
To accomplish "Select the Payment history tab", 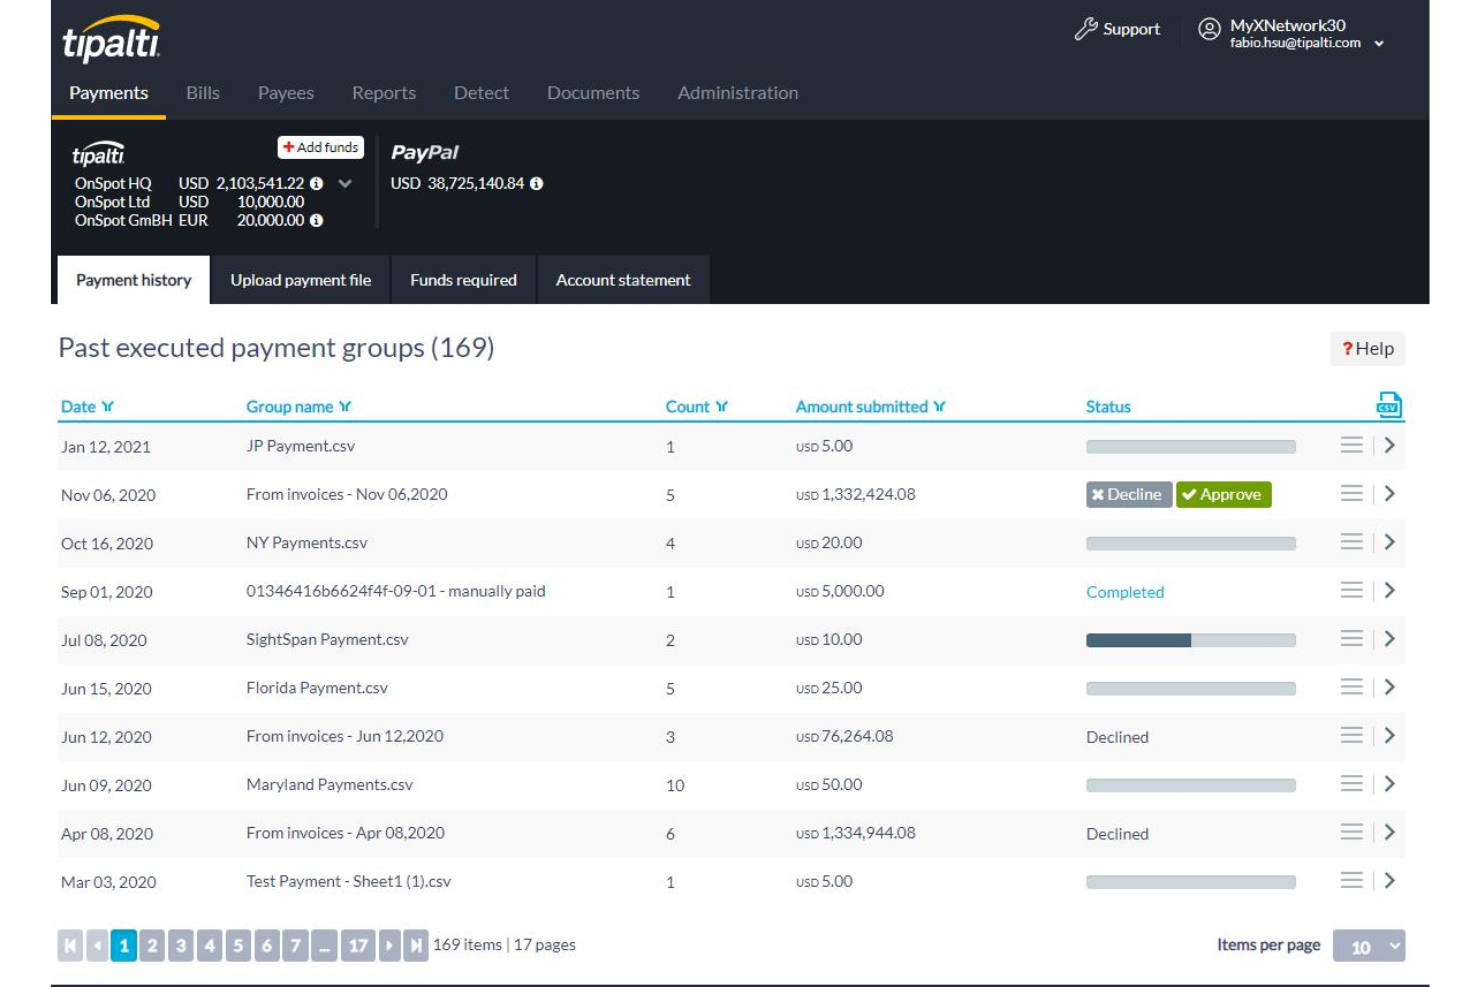I will [x=134, y=280].
